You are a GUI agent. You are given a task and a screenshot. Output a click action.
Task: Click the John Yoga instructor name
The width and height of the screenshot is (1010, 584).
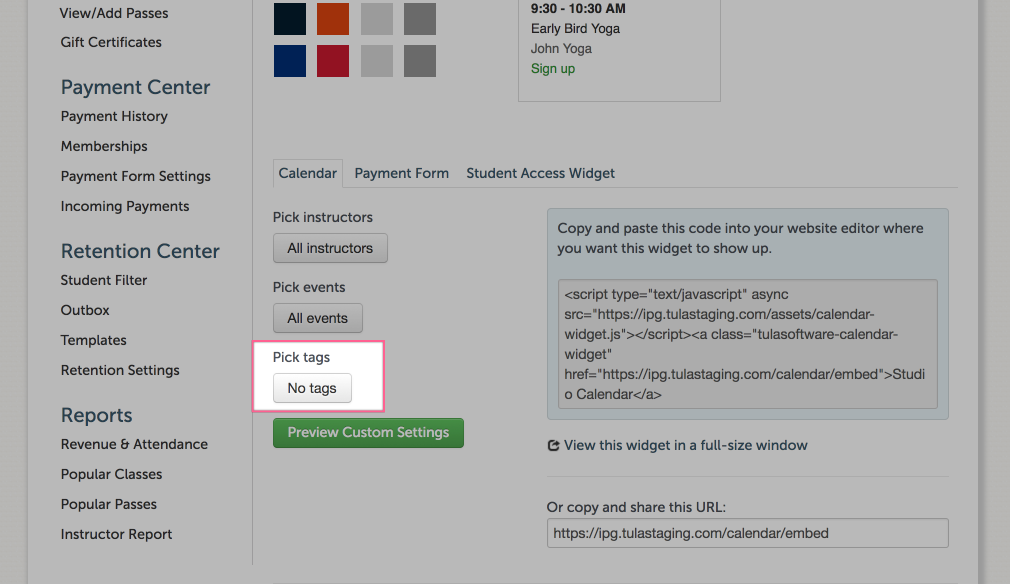pos(561,48)
